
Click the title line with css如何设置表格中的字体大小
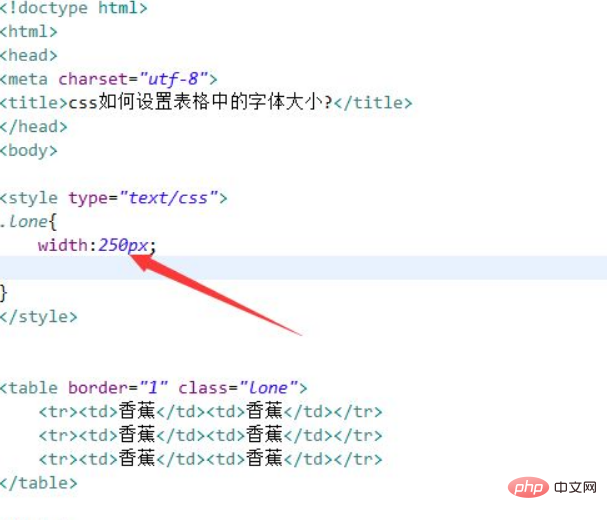[x=206, y=103]
